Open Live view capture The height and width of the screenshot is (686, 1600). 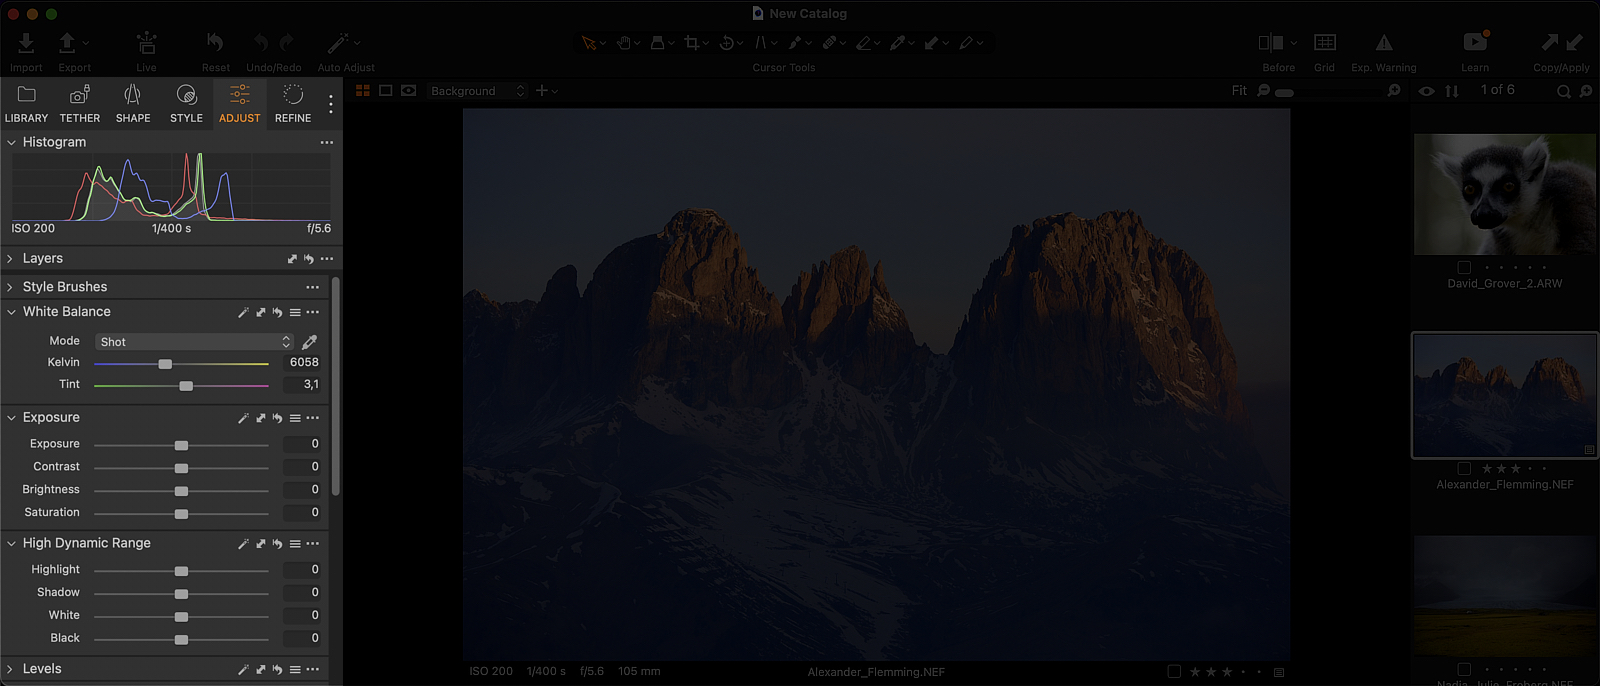click(x=146, y=43)
